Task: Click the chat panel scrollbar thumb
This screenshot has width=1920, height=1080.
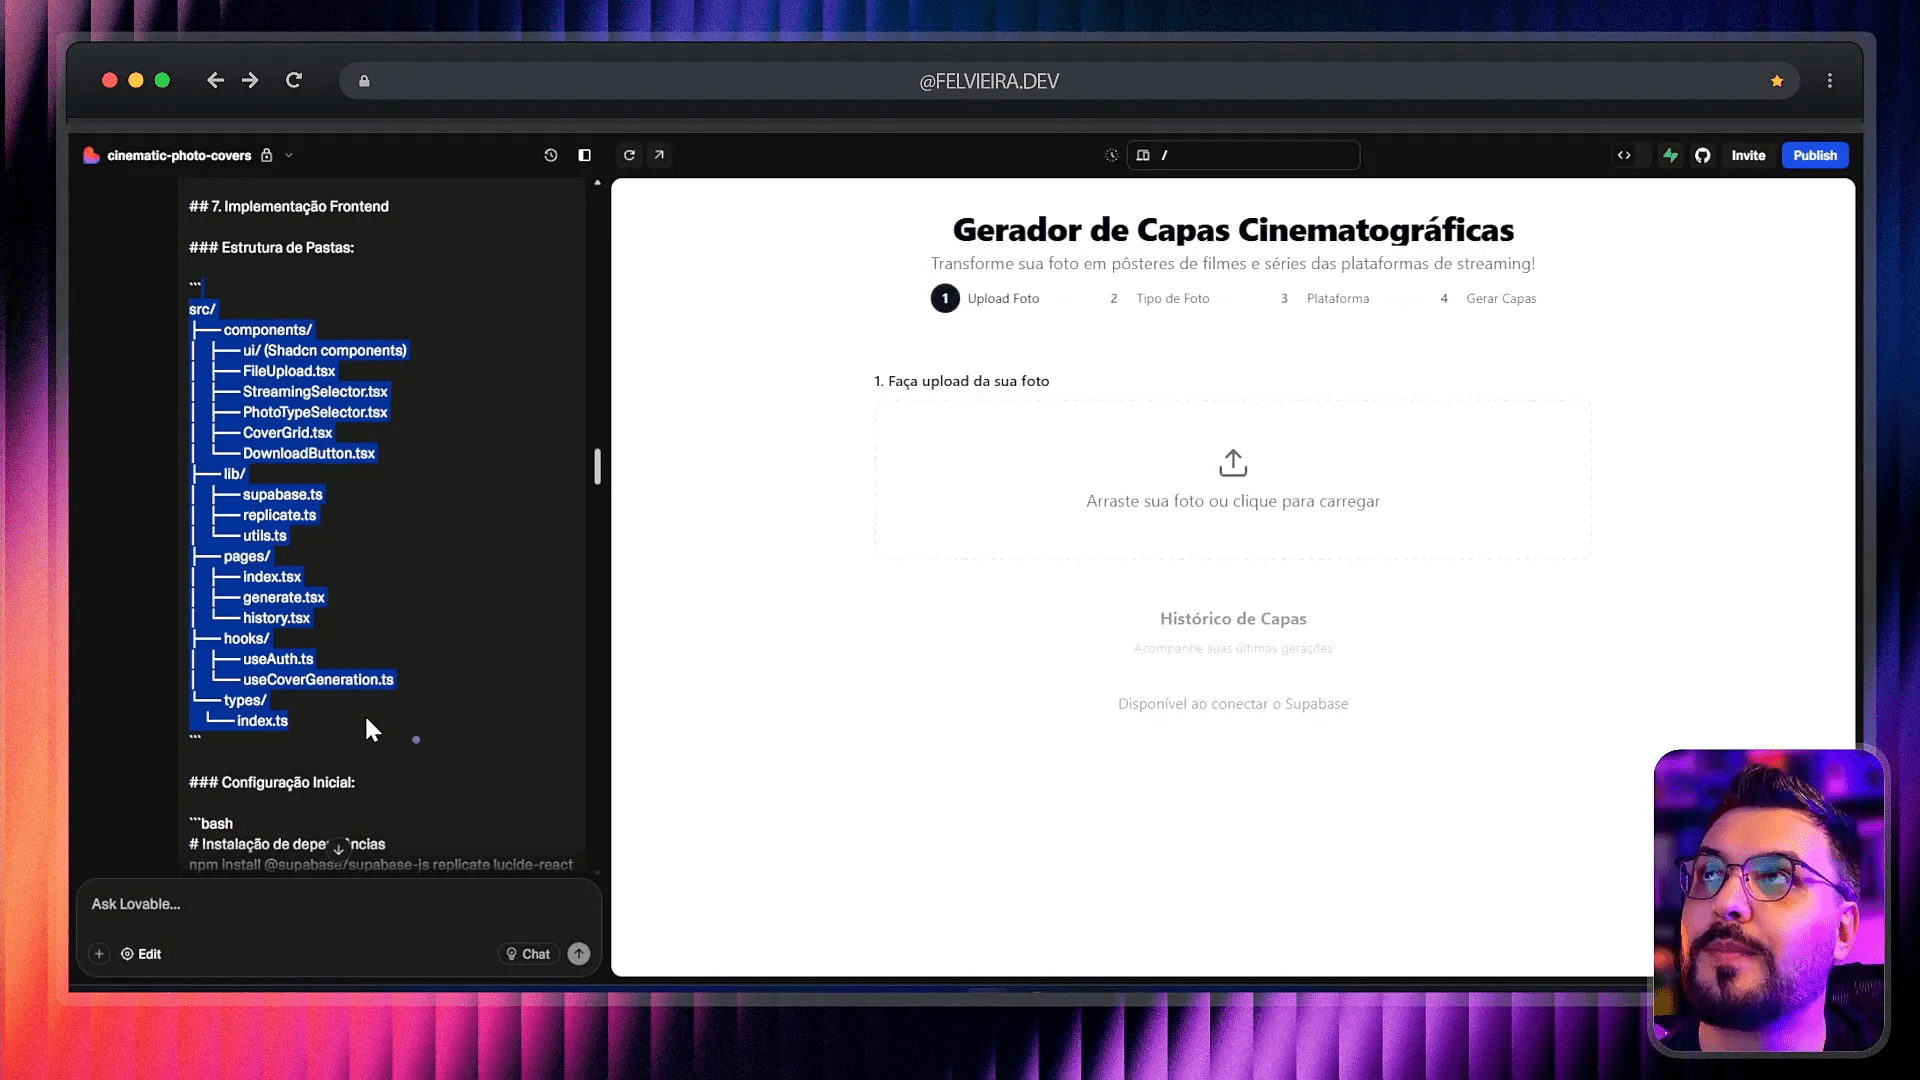Action: point(597,467)
